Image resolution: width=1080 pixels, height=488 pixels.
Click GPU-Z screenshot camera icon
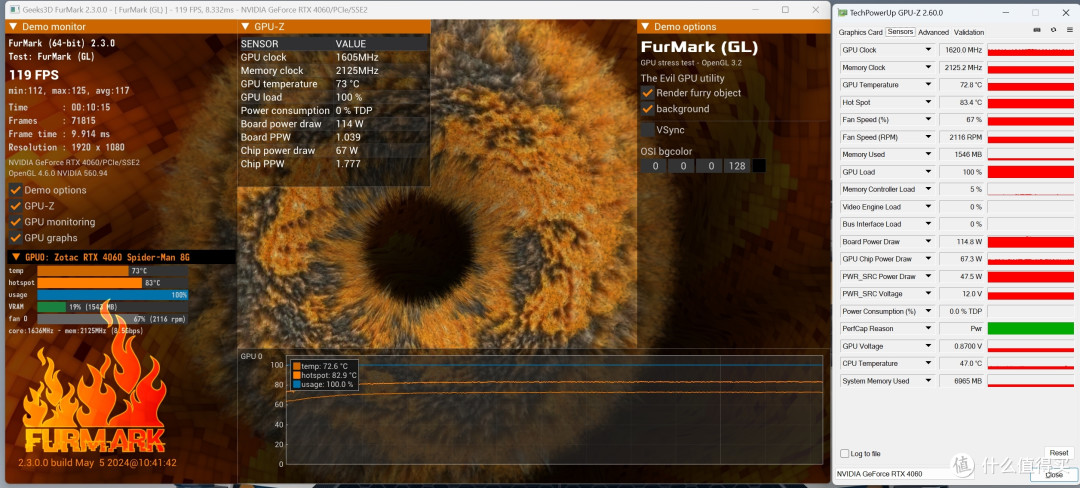[x=1037, y=31]
